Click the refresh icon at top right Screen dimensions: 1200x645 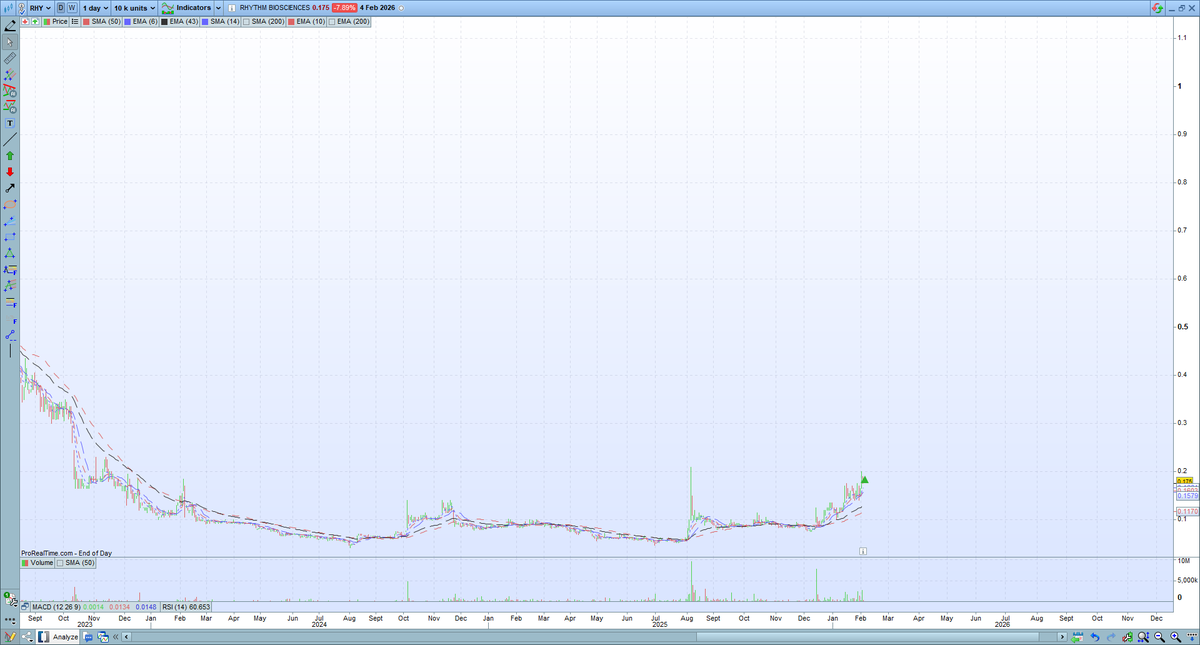tap(1158, 7)
